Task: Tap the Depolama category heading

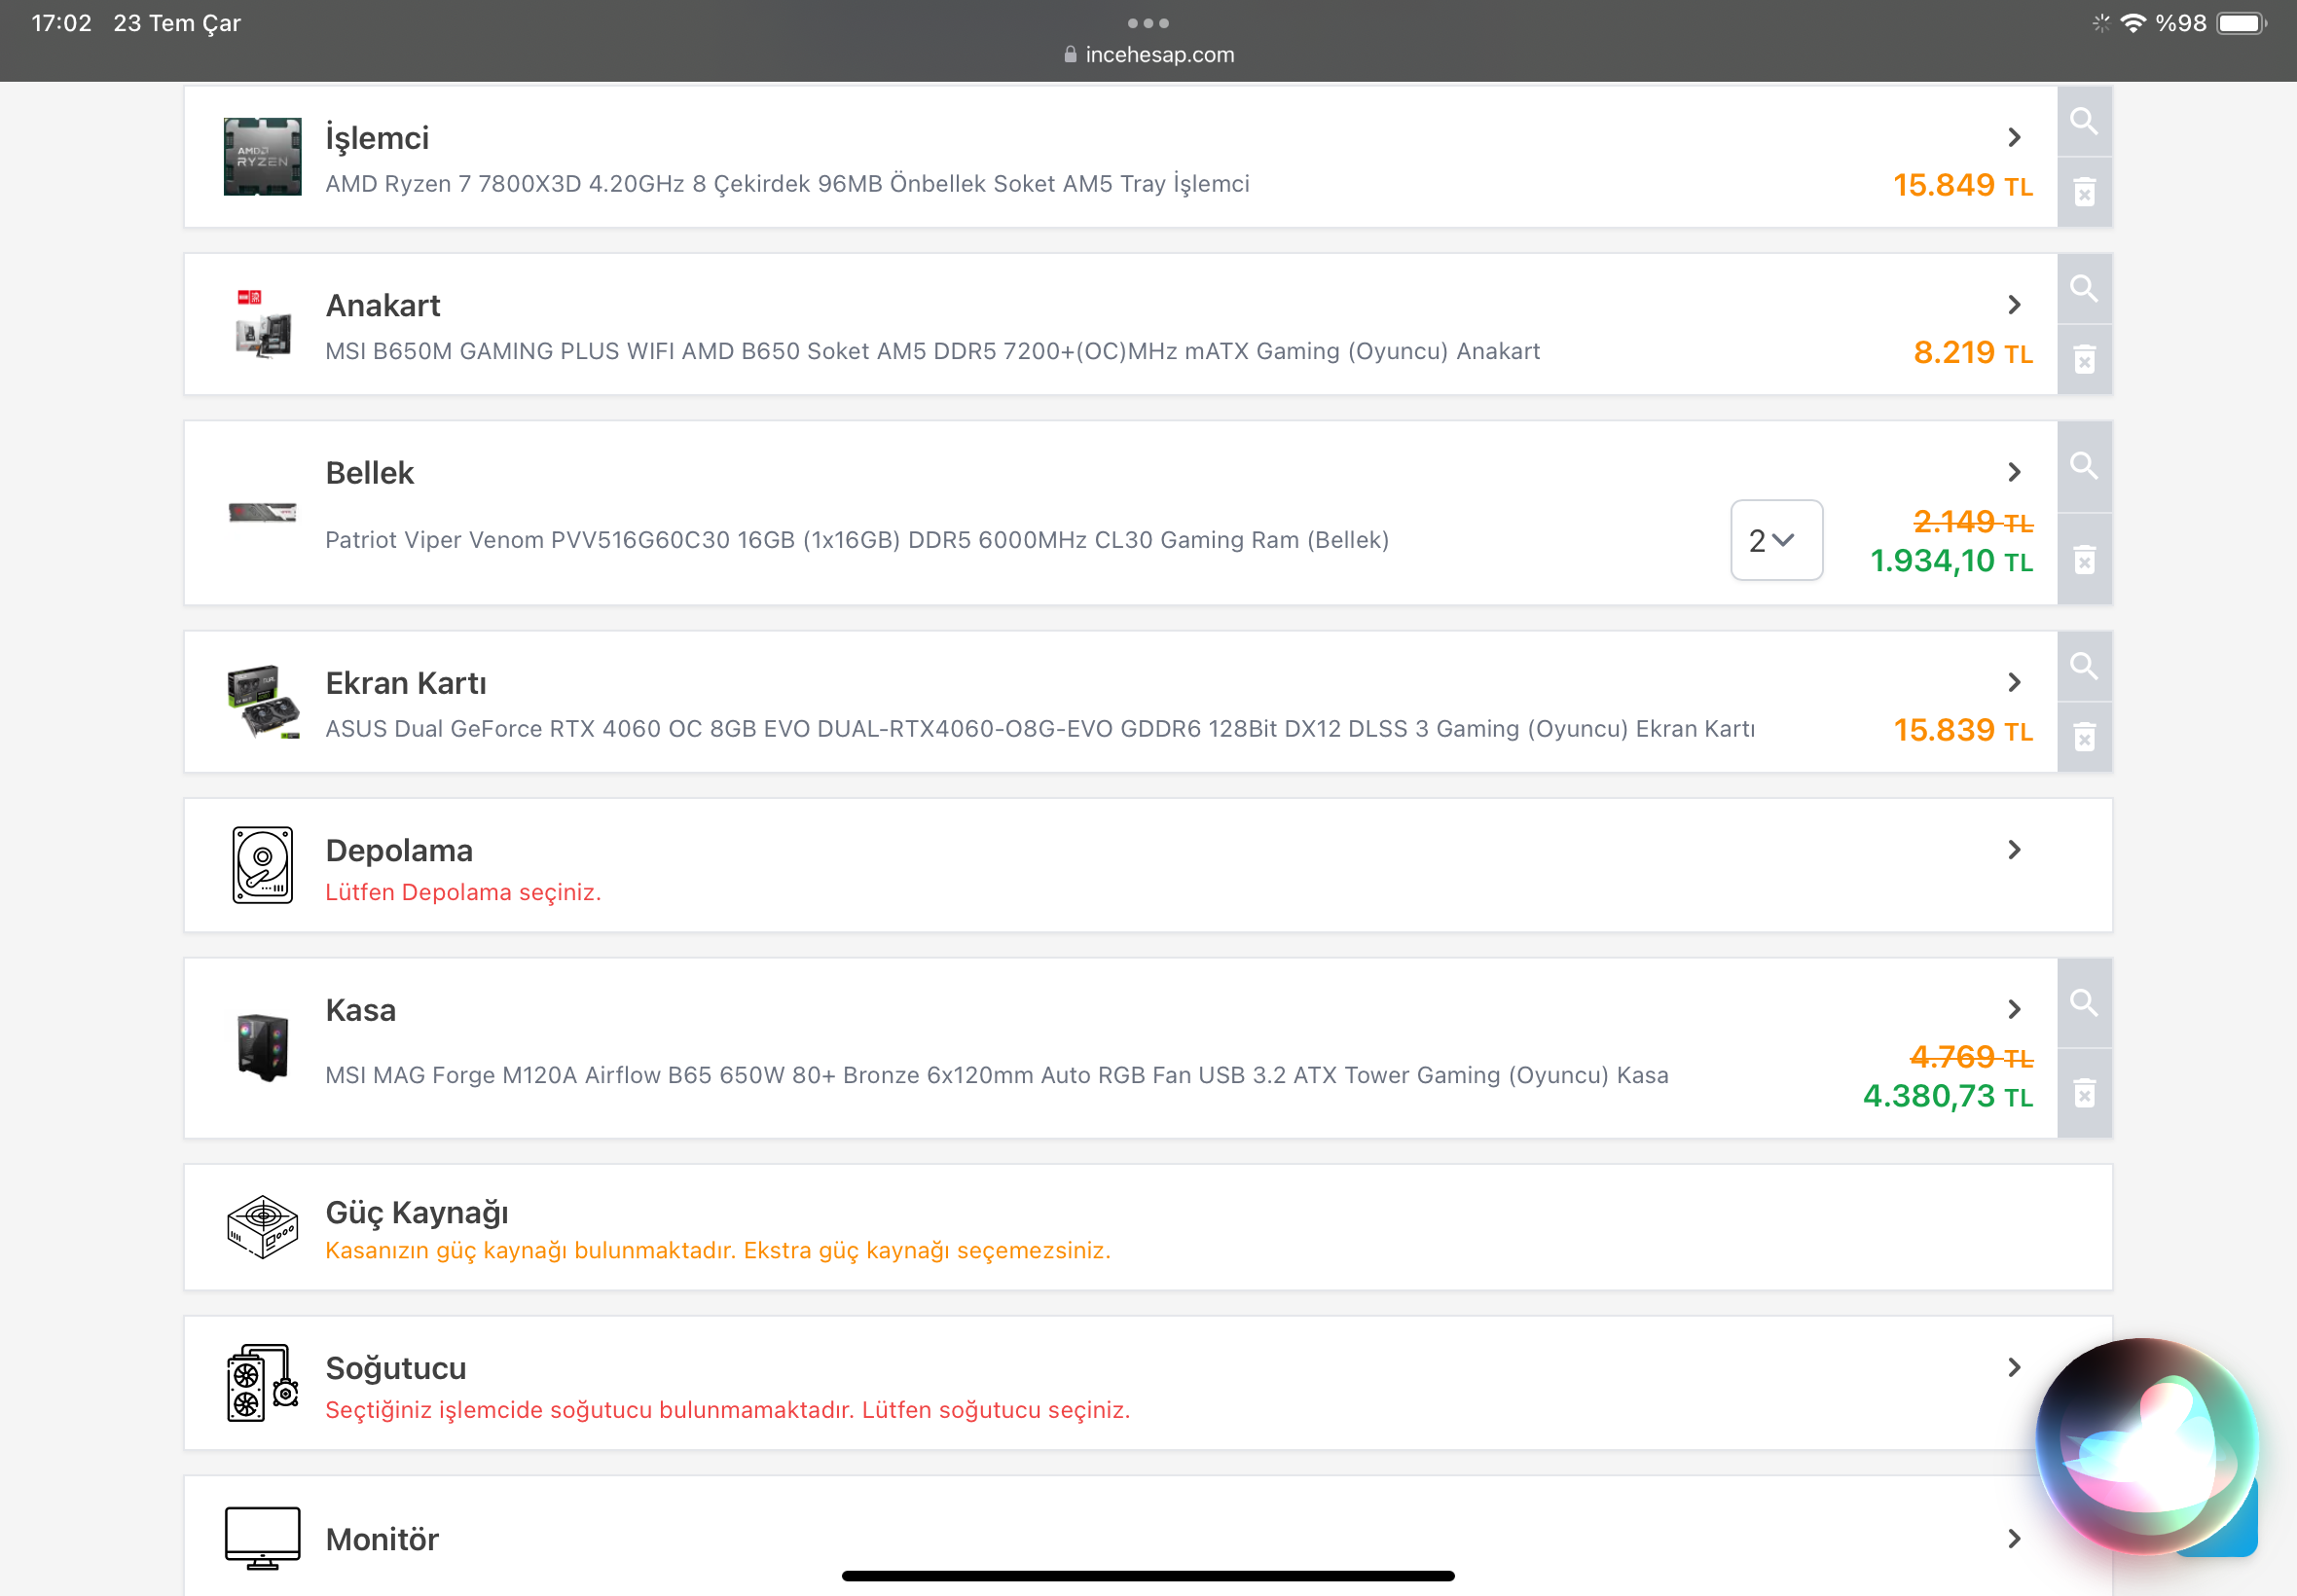Action: click(x=399, y=851)
